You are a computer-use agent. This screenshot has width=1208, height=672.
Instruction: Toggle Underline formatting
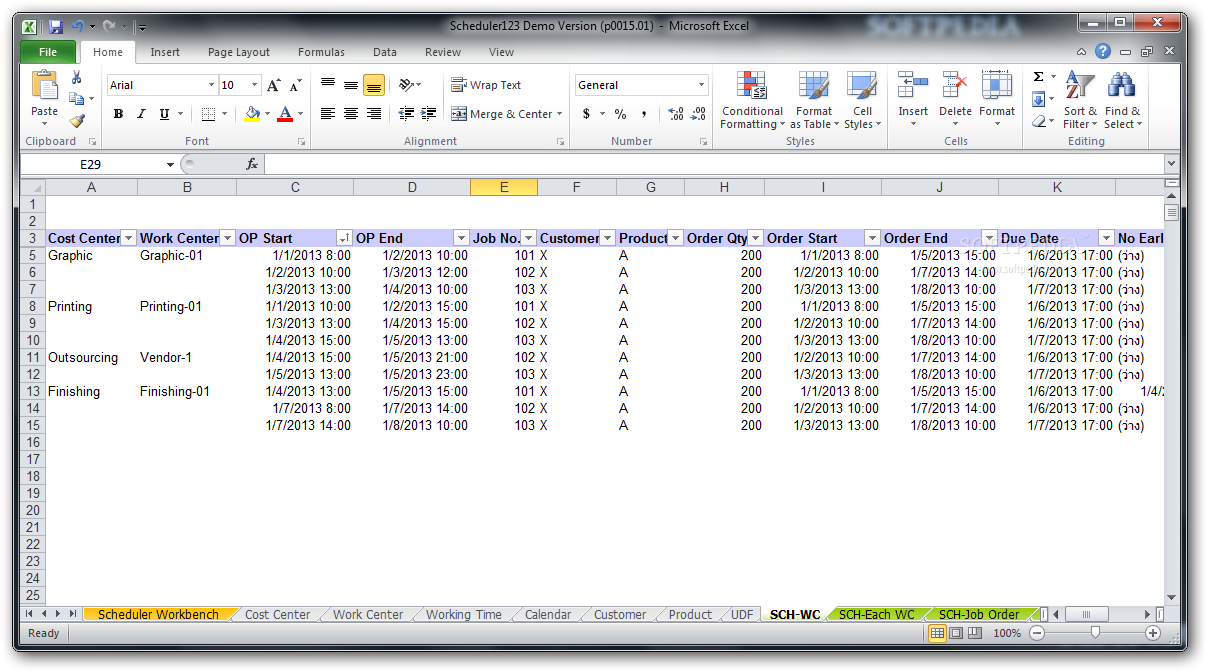tap(164, 114)
